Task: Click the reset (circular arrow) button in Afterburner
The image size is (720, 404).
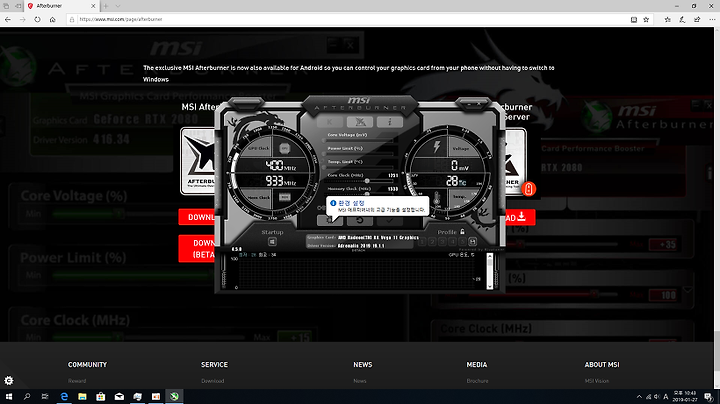Action: [x=360, y=220]
